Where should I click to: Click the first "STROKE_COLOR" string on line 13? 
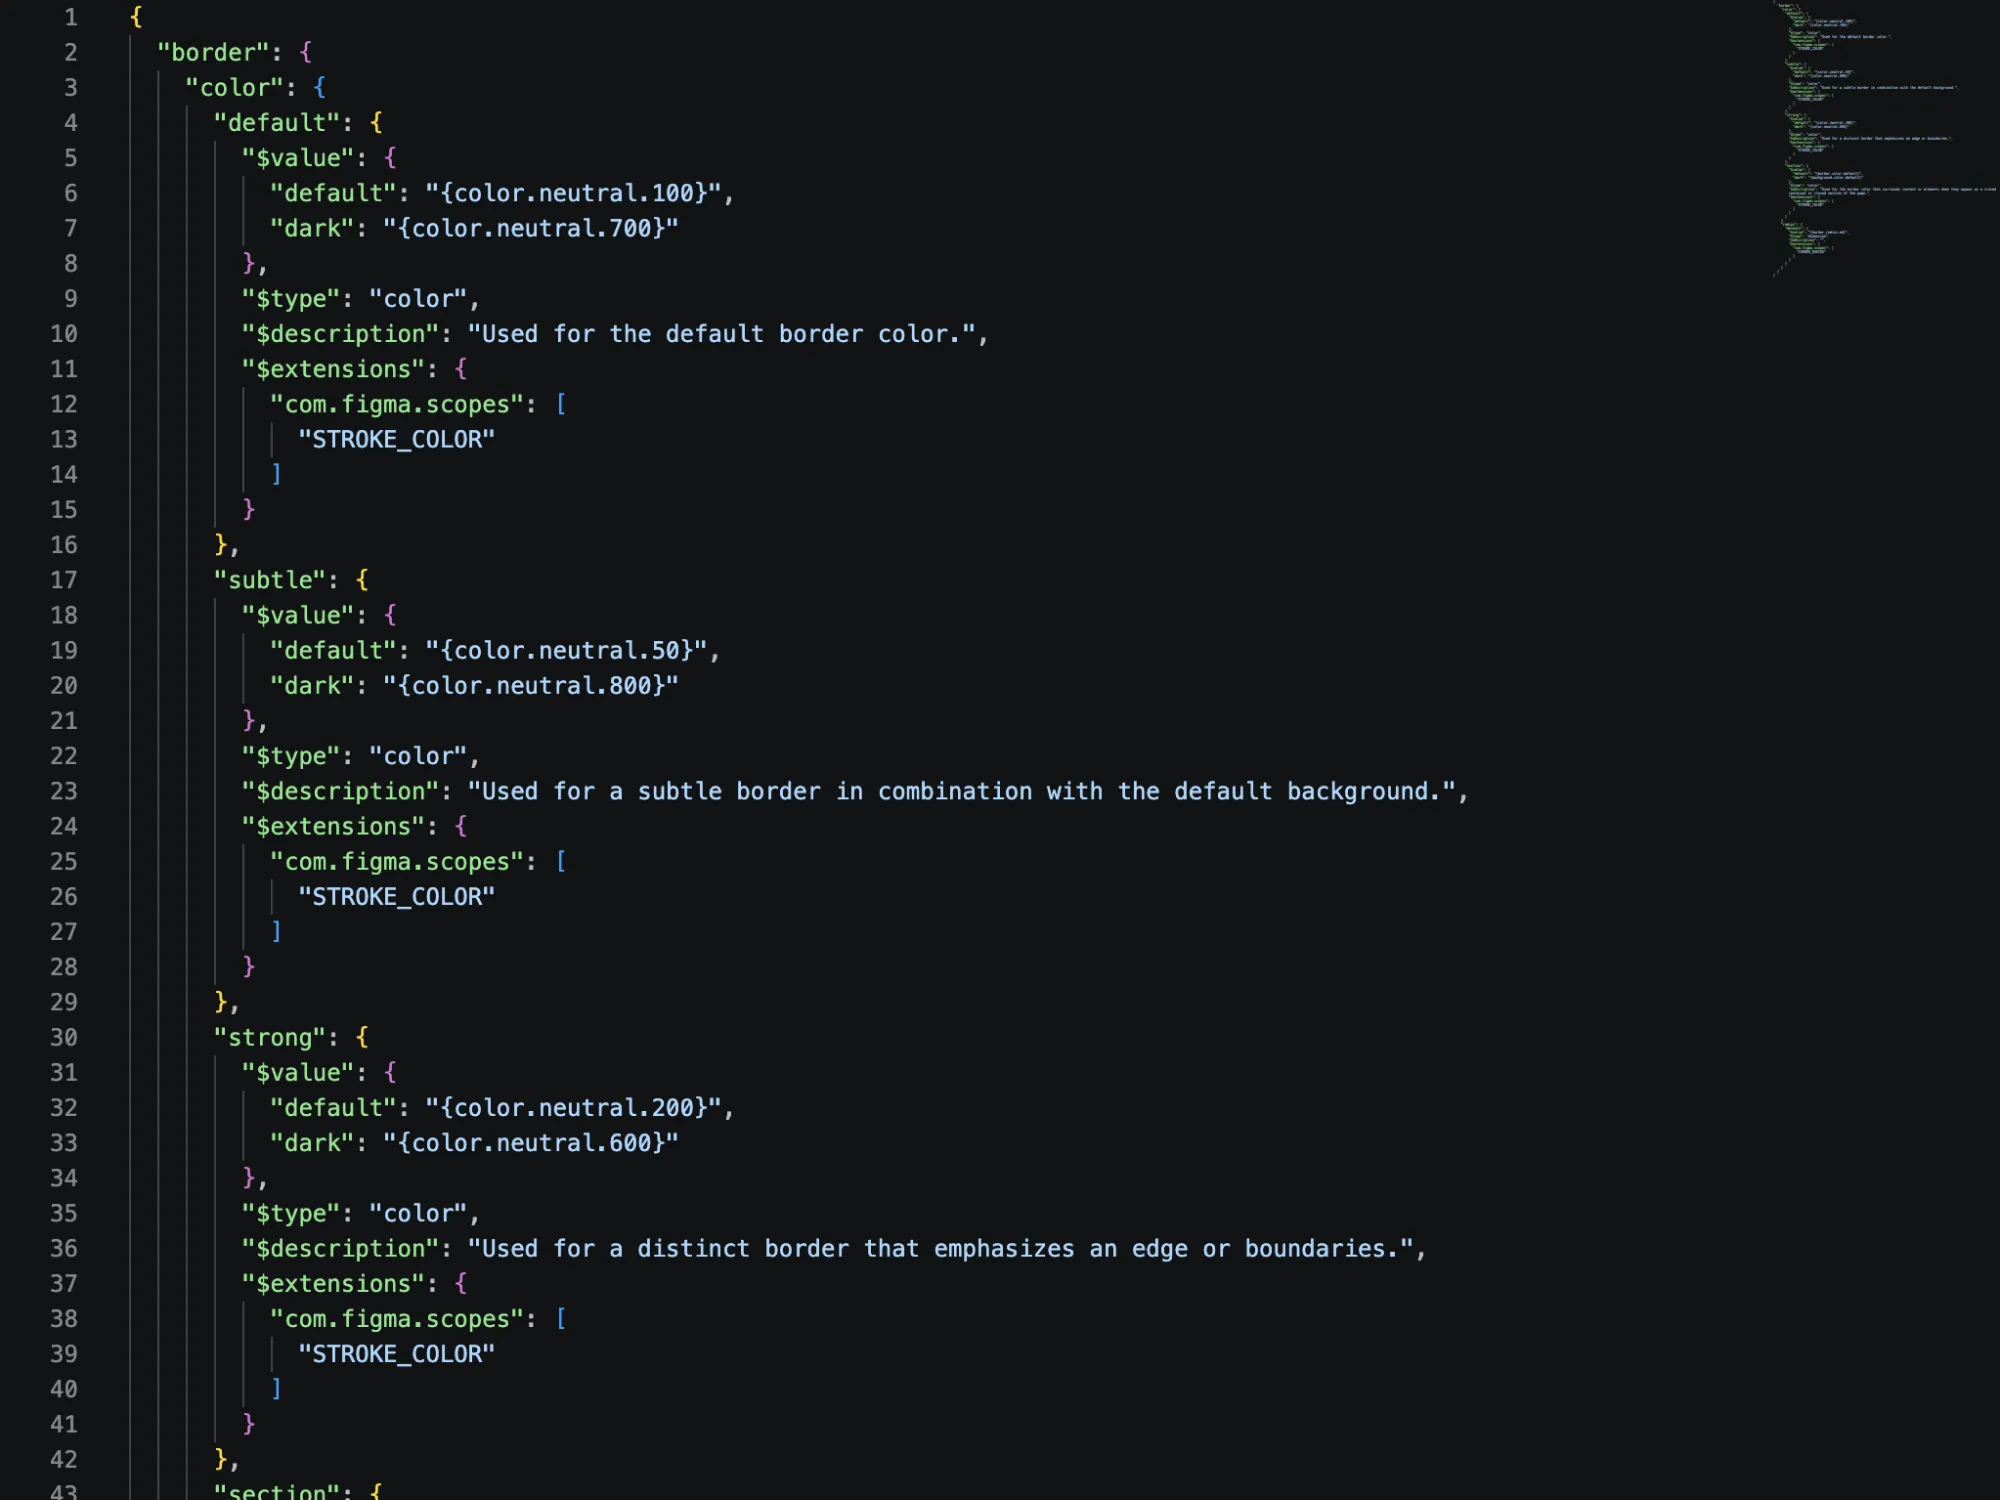(x=397, y=439)
